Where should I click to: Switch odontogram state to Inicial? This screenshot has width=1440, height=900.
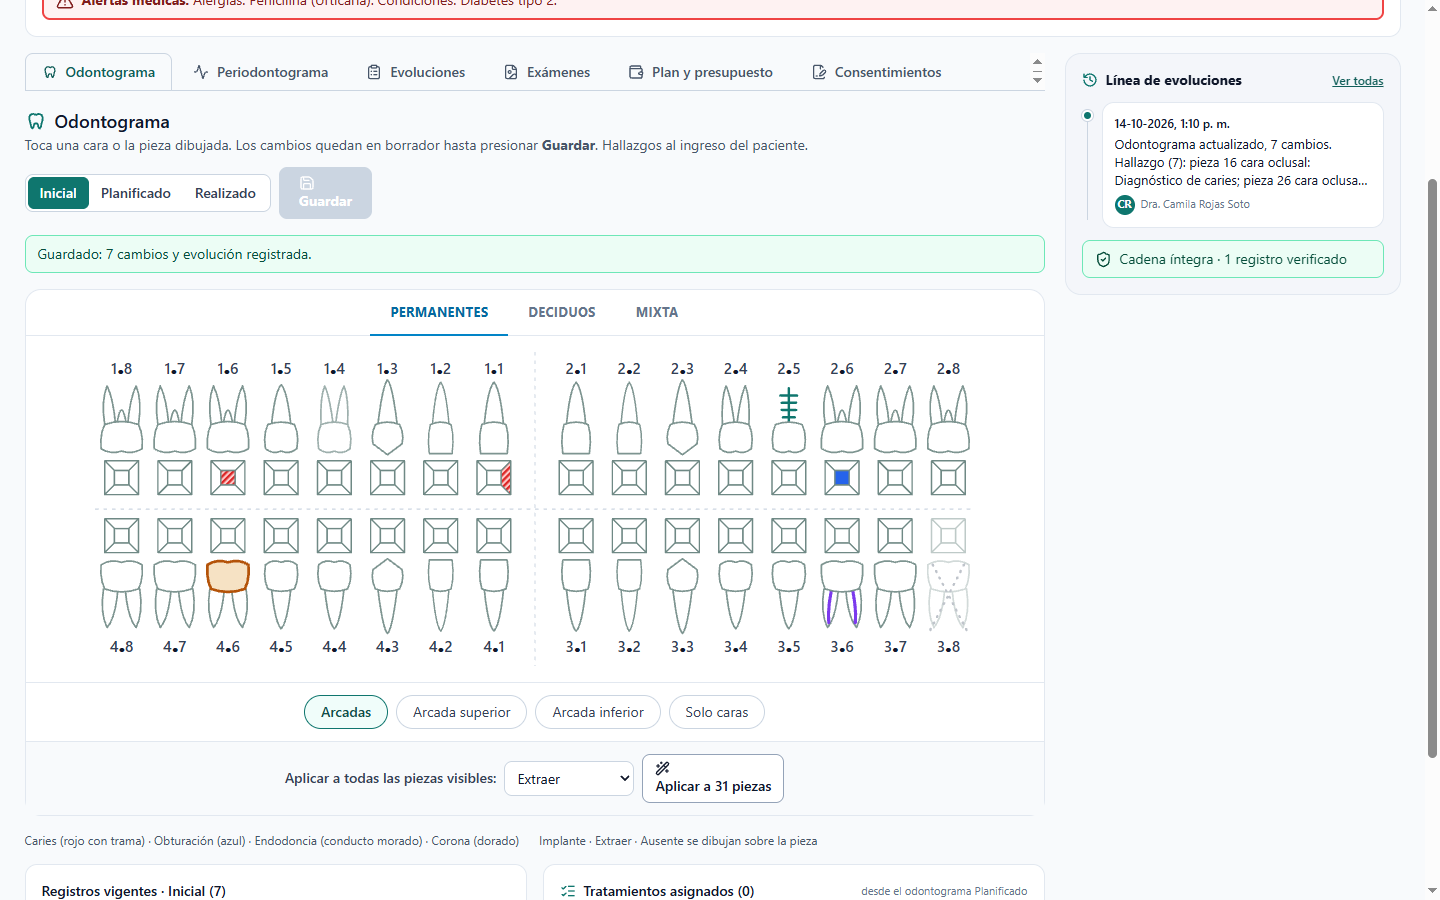[x=58, y=193]
